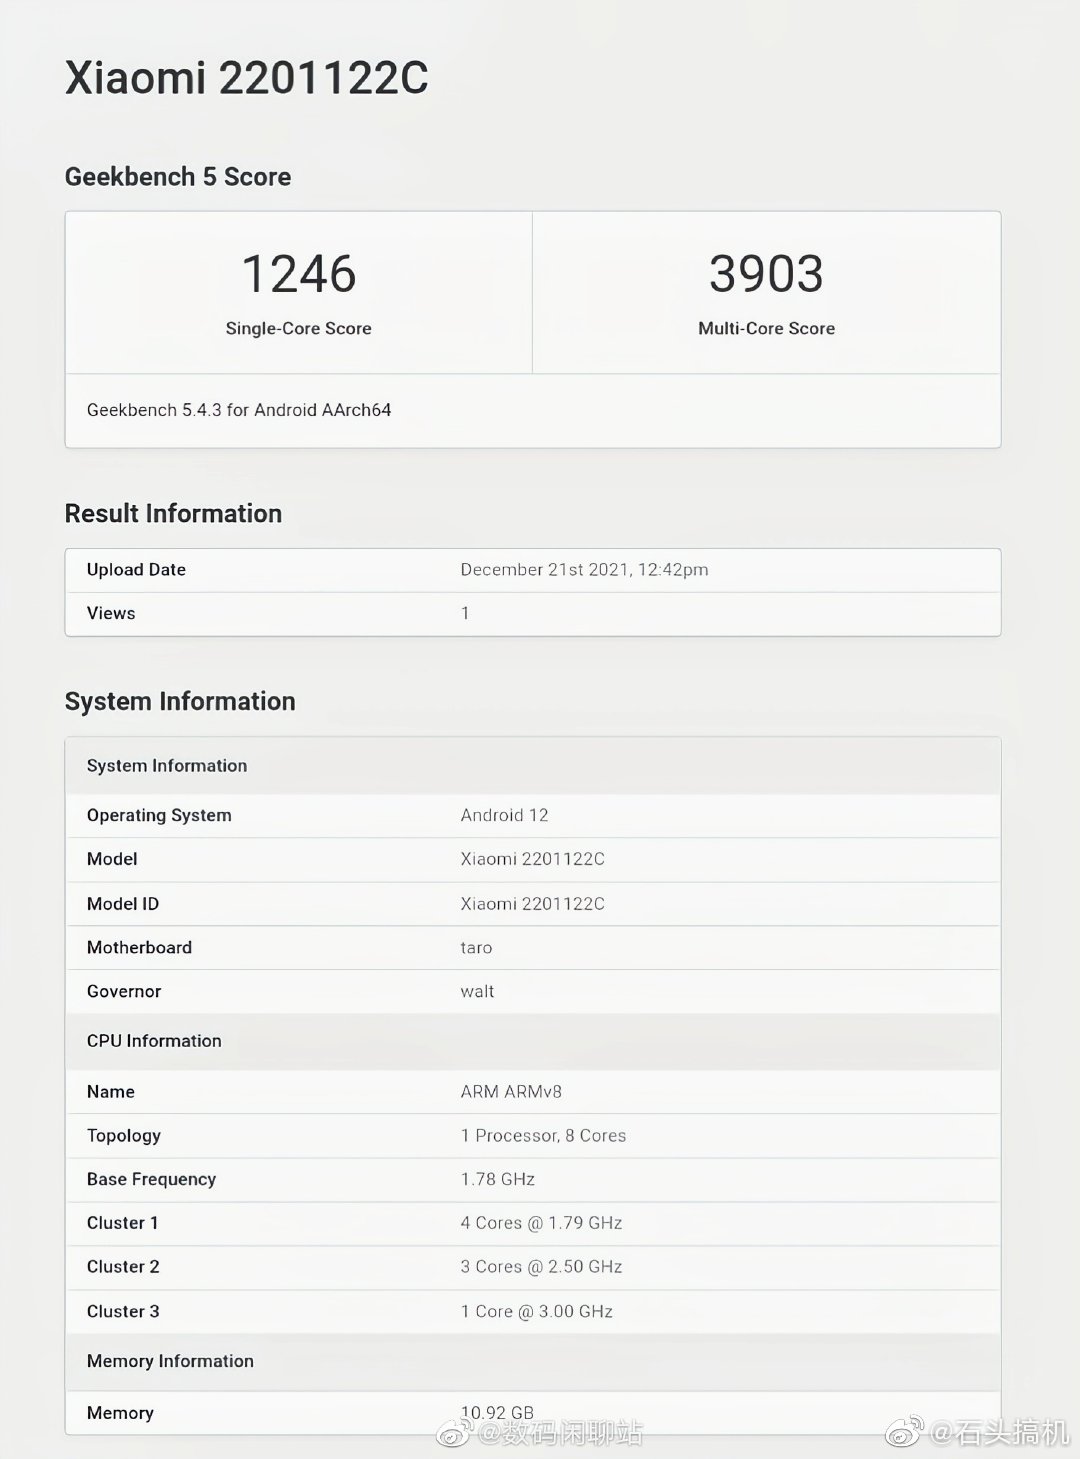Select the Android 12 value
This screenshot has height=1459, width=1080.
click(504, 816)
